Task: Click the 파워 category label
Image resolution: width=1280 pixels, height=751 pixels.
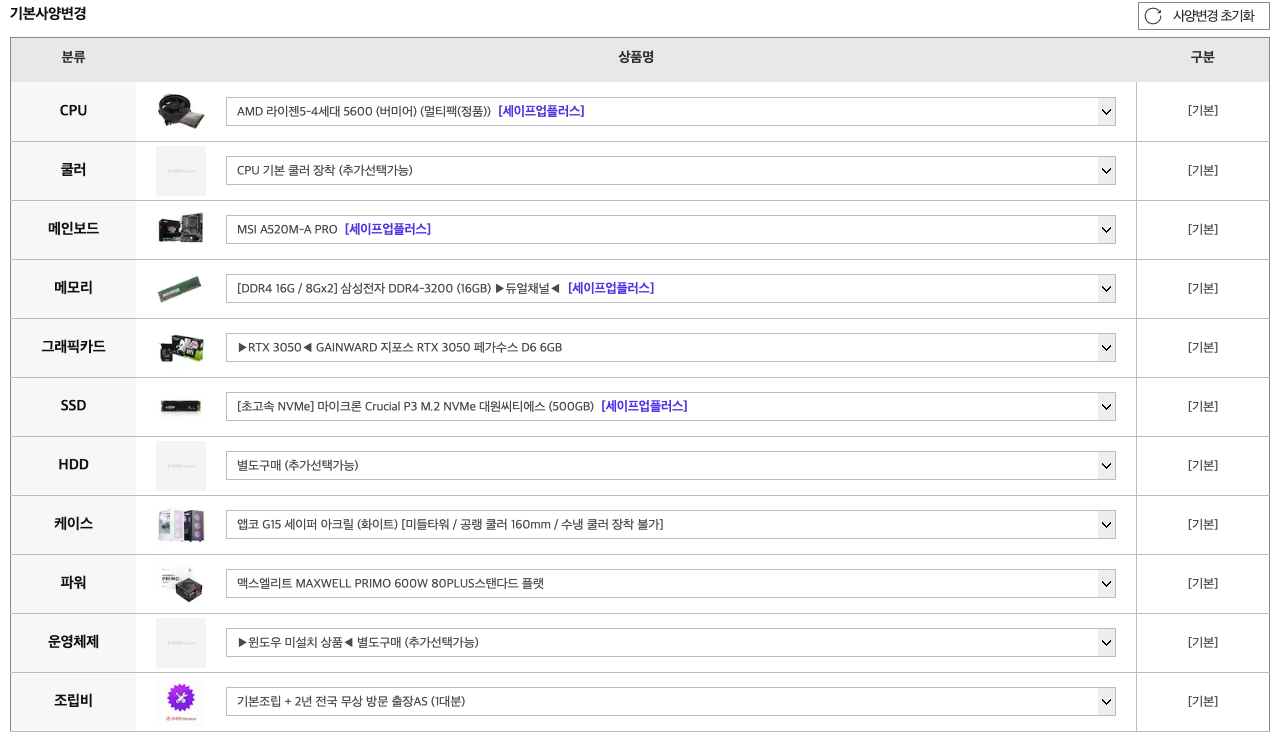Action: (x=73, y=583)
